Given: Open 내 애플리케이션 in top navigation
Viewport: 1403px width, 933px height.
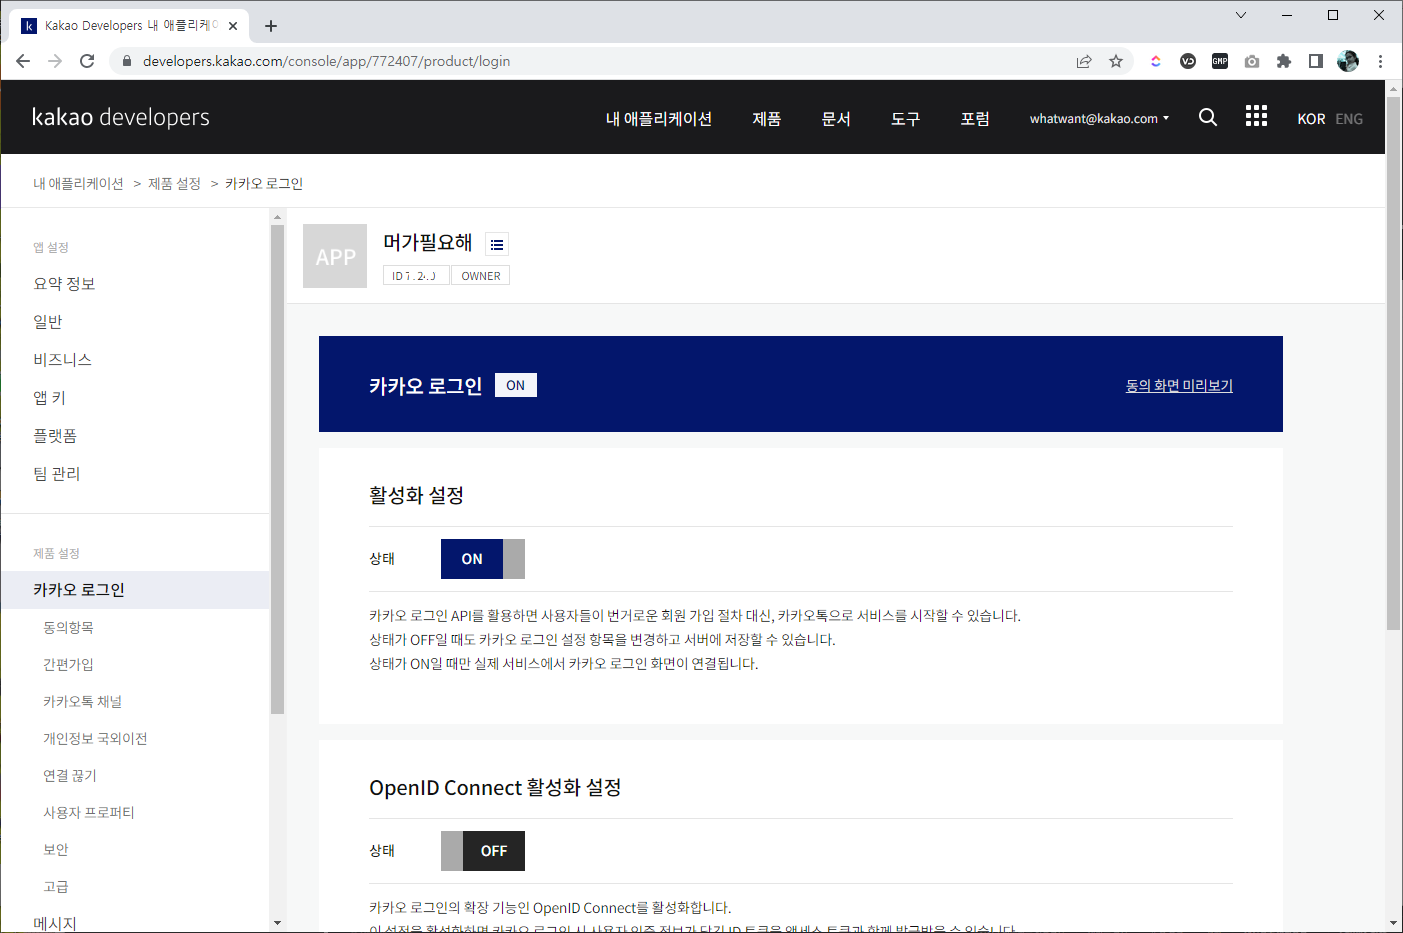Looking at the screenshot, I should pyautogui.click(x=659, y=118).
